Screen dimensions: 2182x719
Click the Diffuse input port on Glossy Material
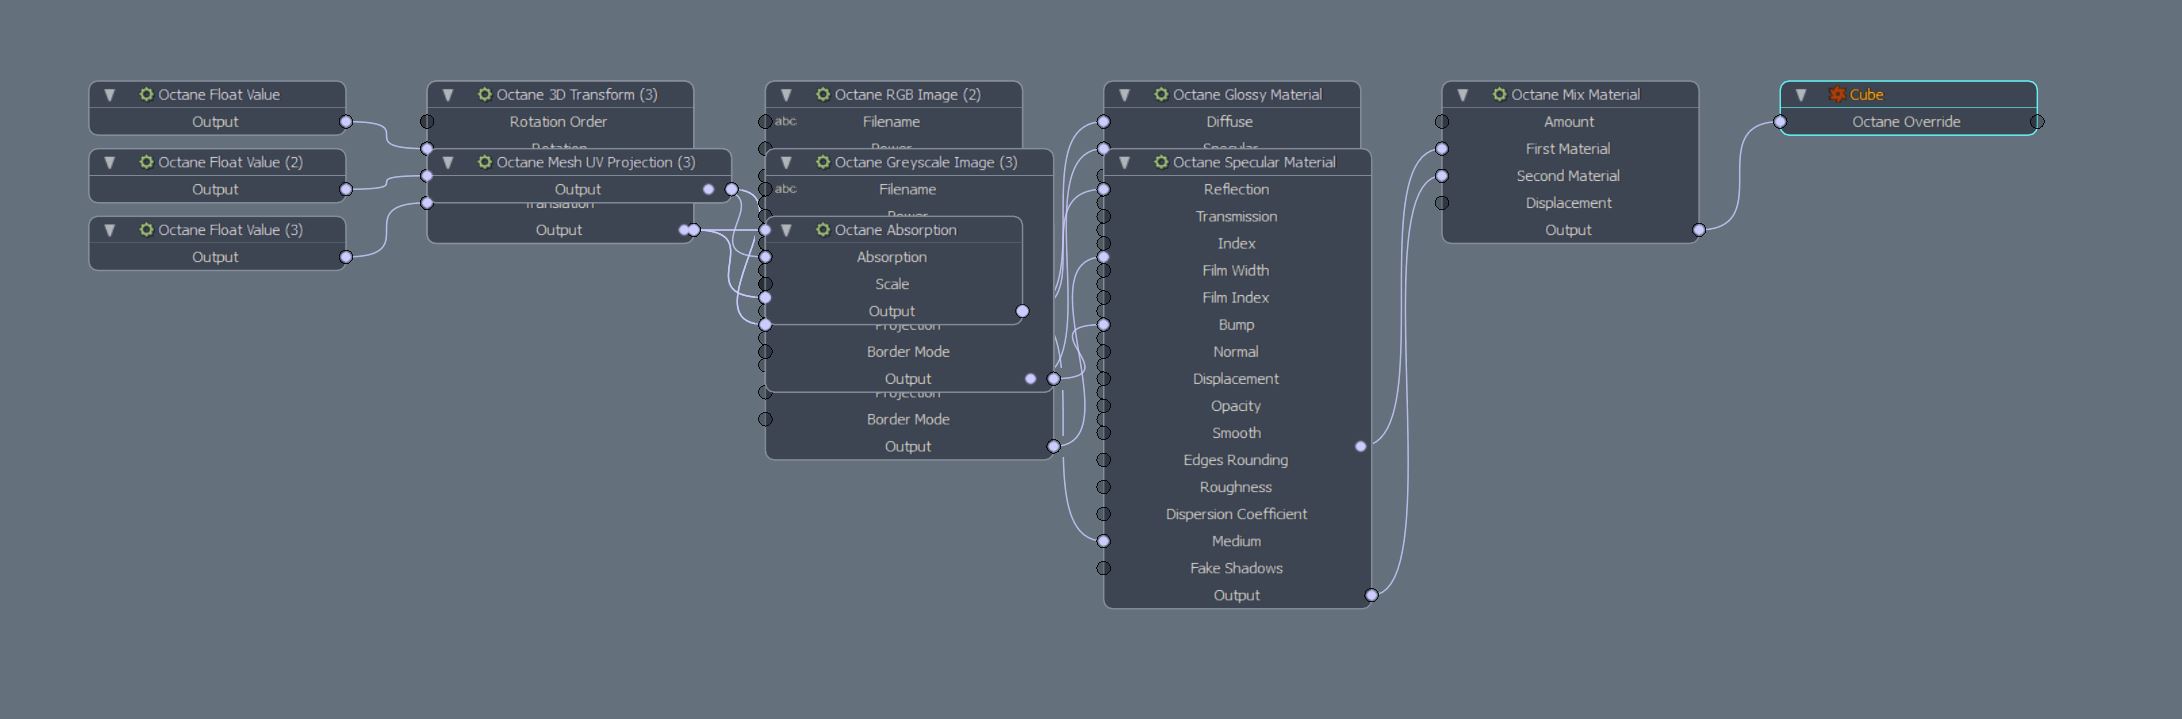(1103, 122)
